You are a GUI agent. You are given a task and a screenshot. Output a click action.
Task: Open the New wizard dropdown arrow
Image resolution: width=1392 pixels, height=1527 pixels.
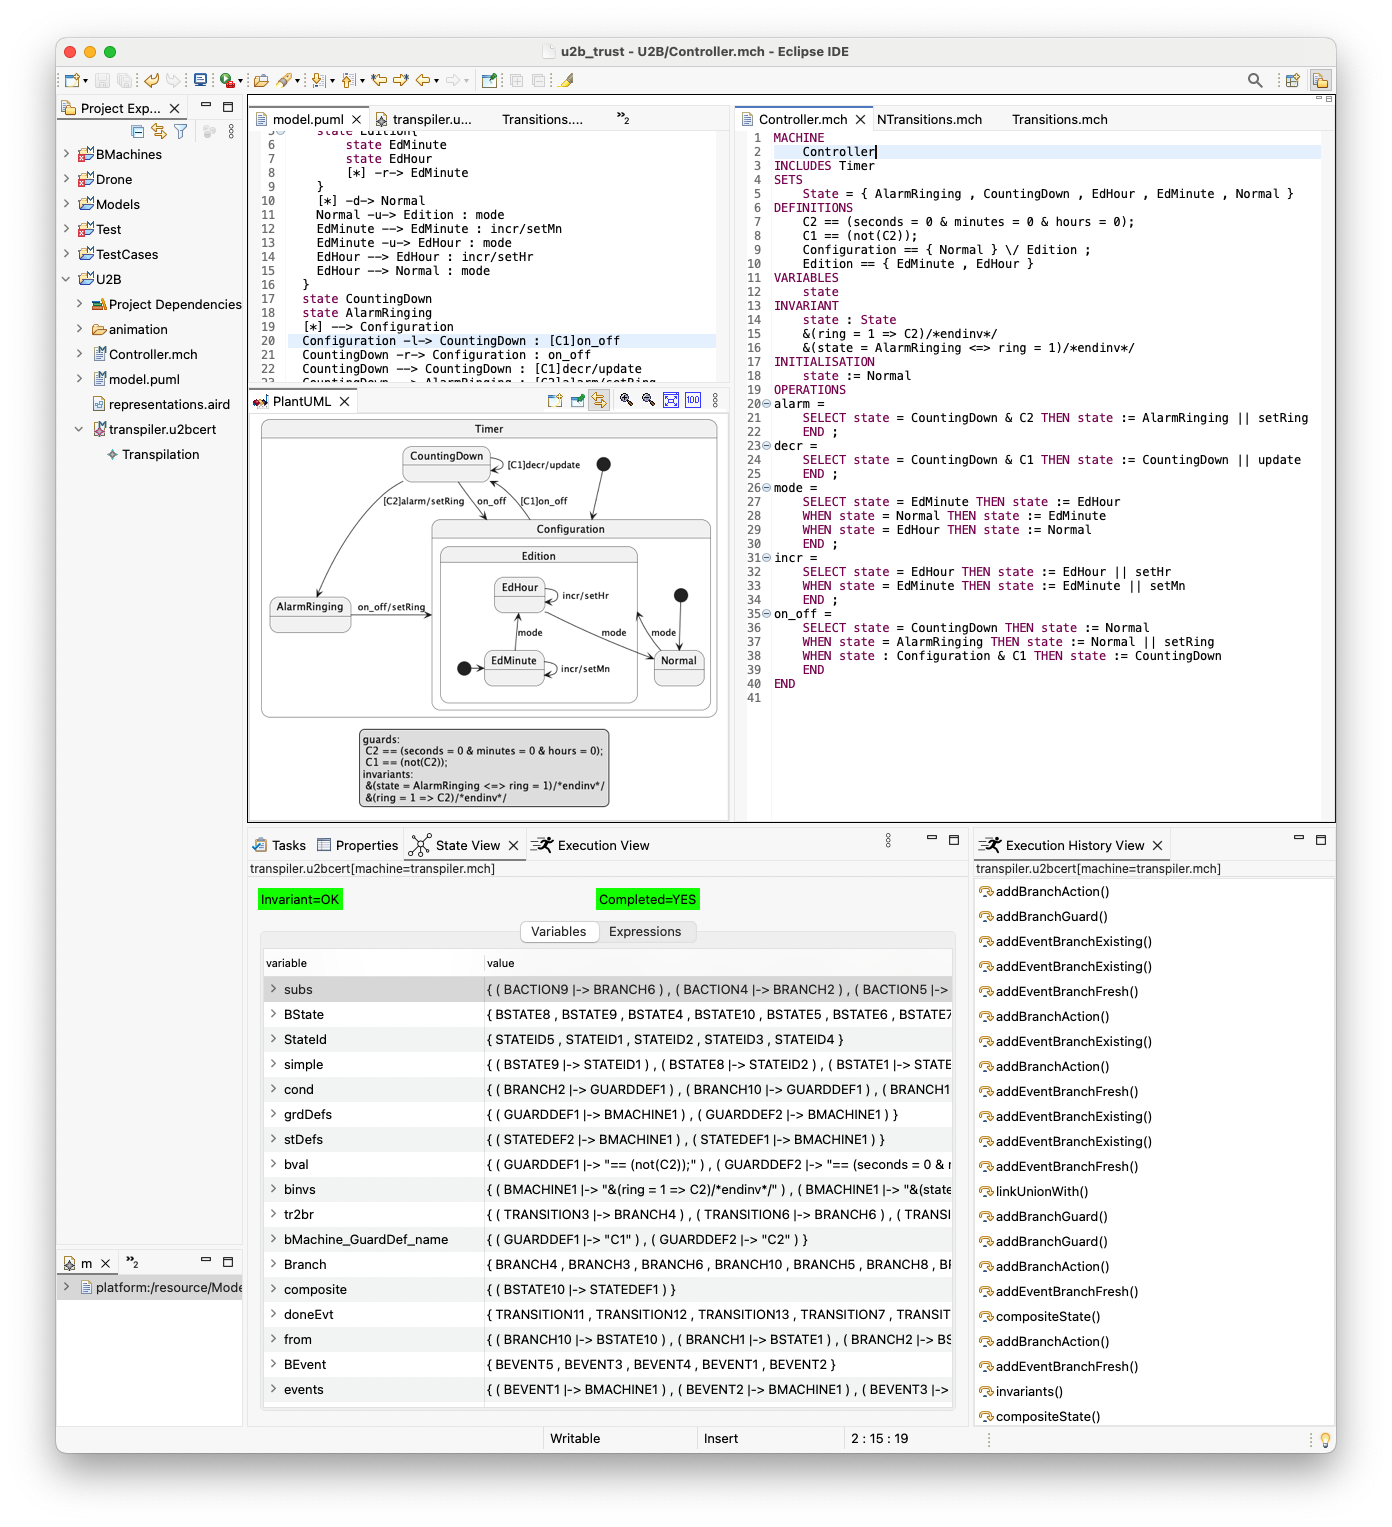86,81
